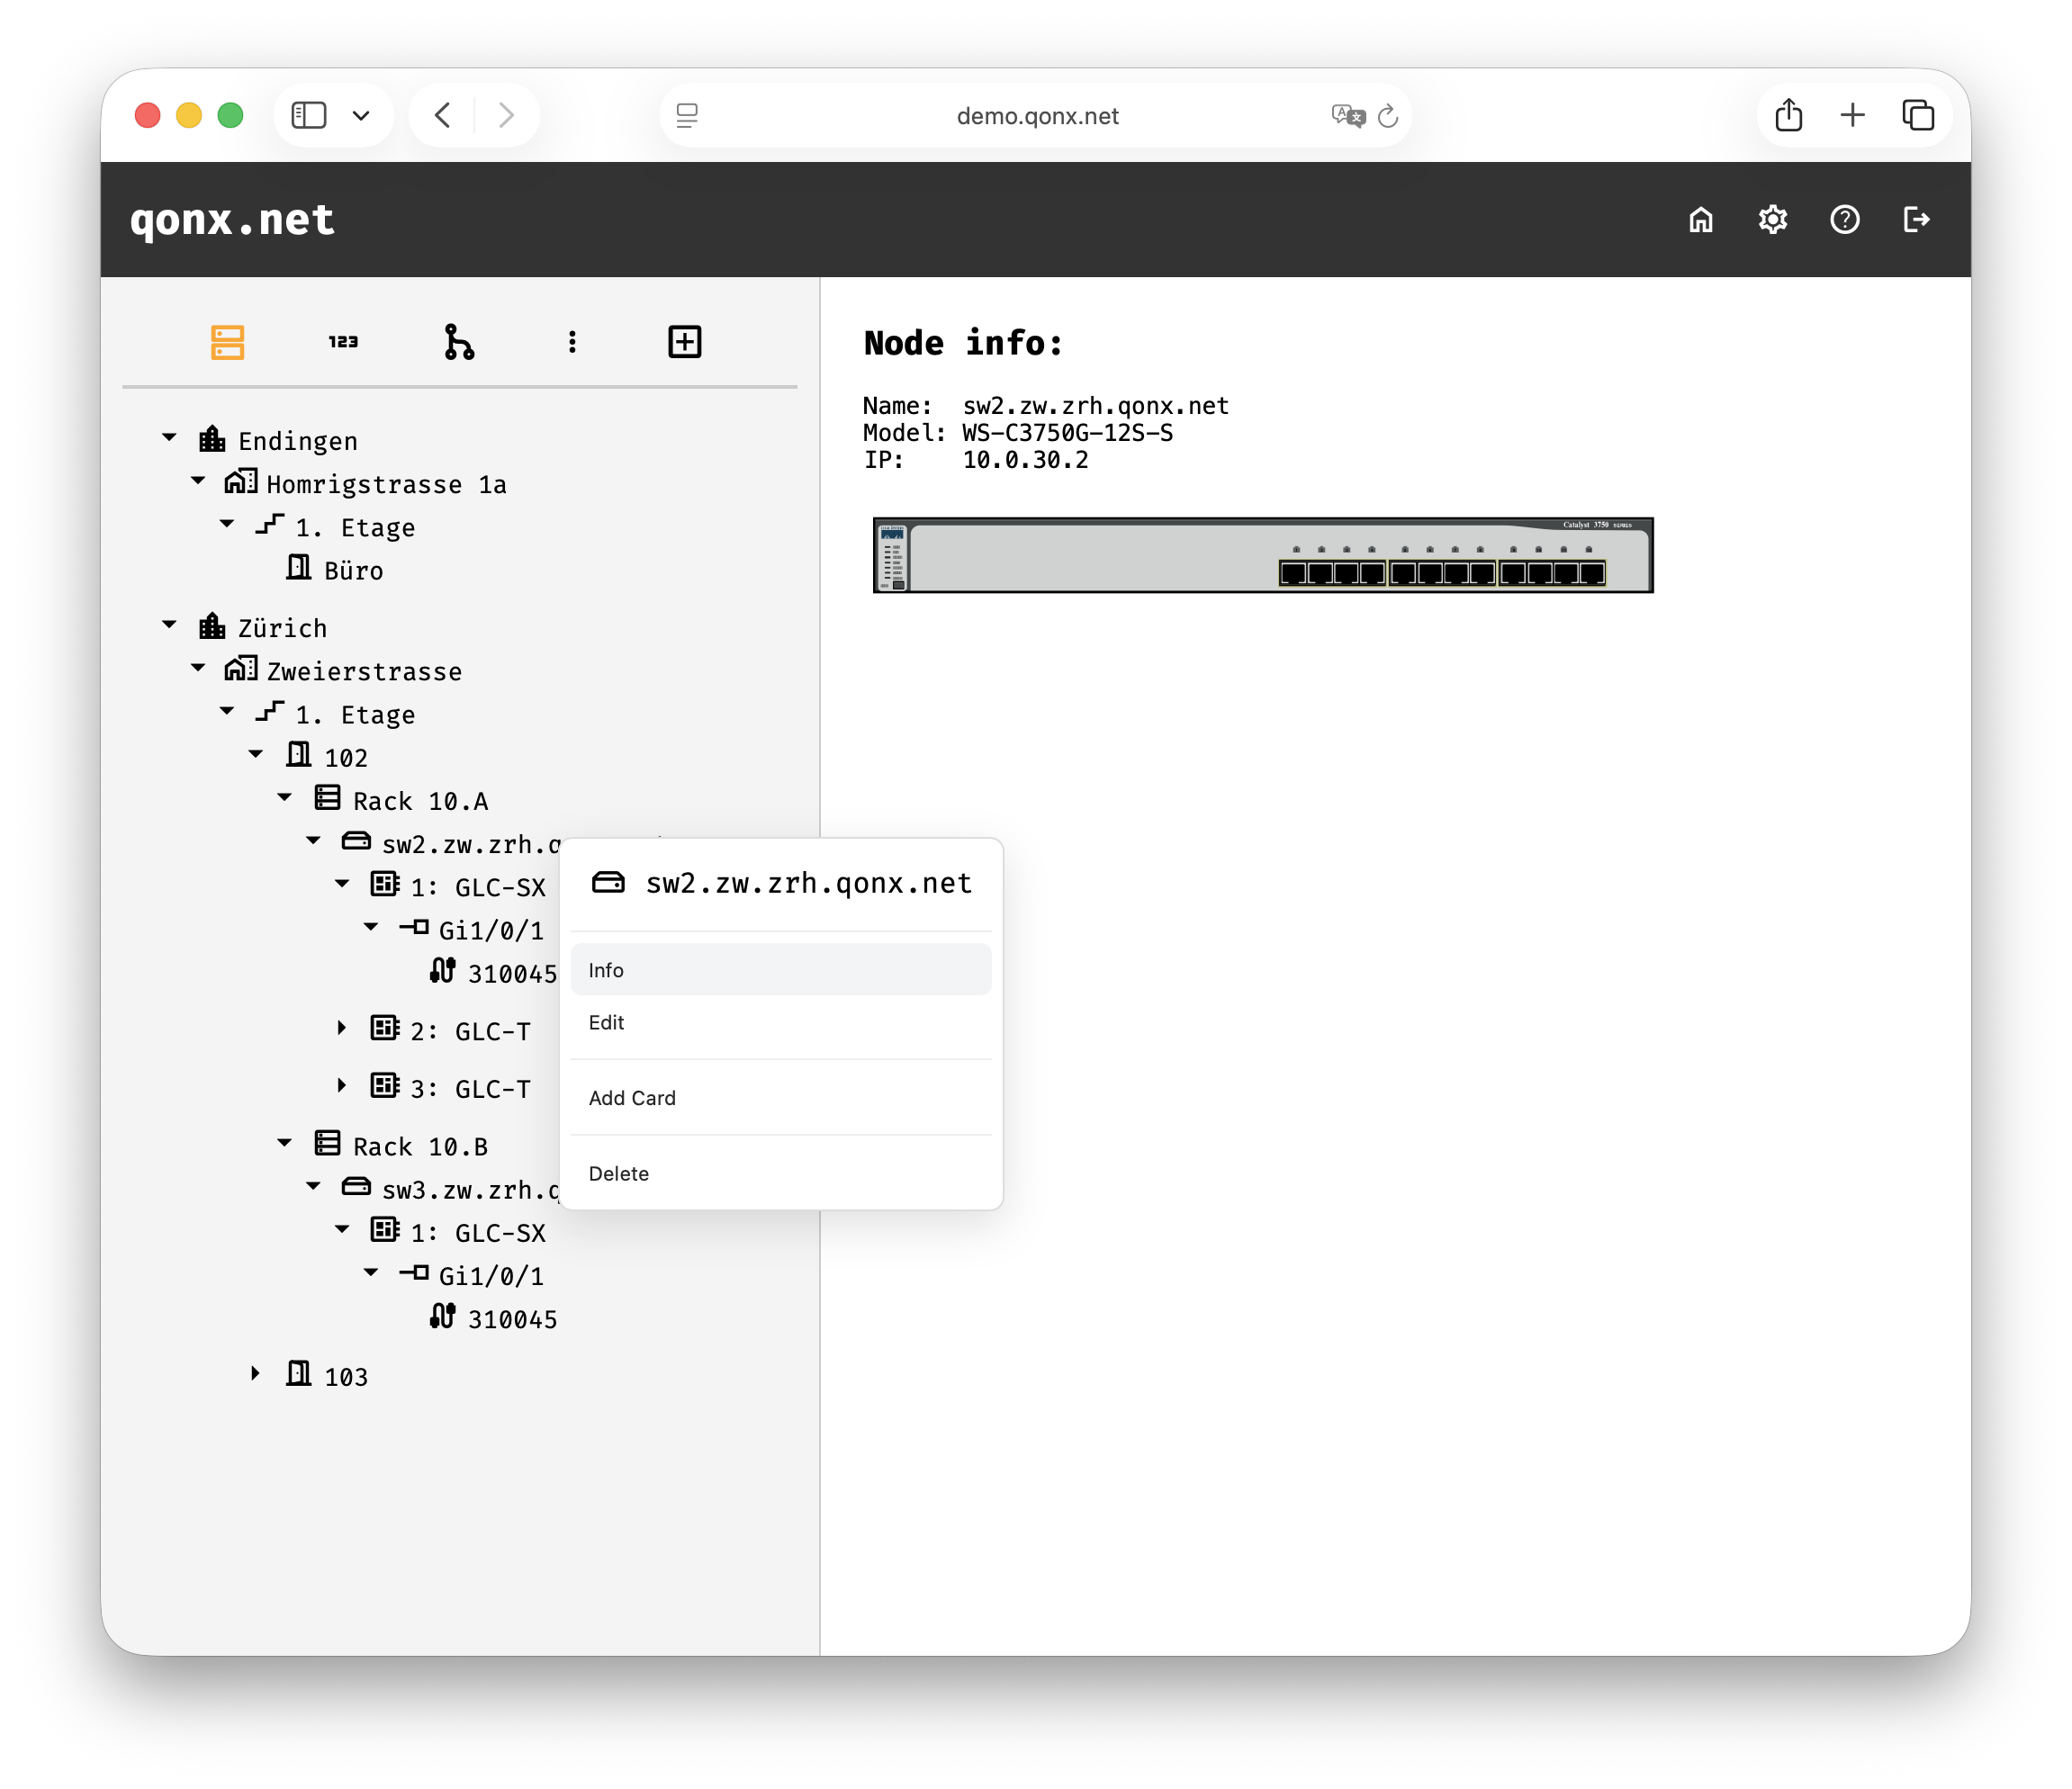The height and width of the screenshot is (1789, 2072).
Task: Collapse Rack 10.B node
Action: coord(285,1143)
